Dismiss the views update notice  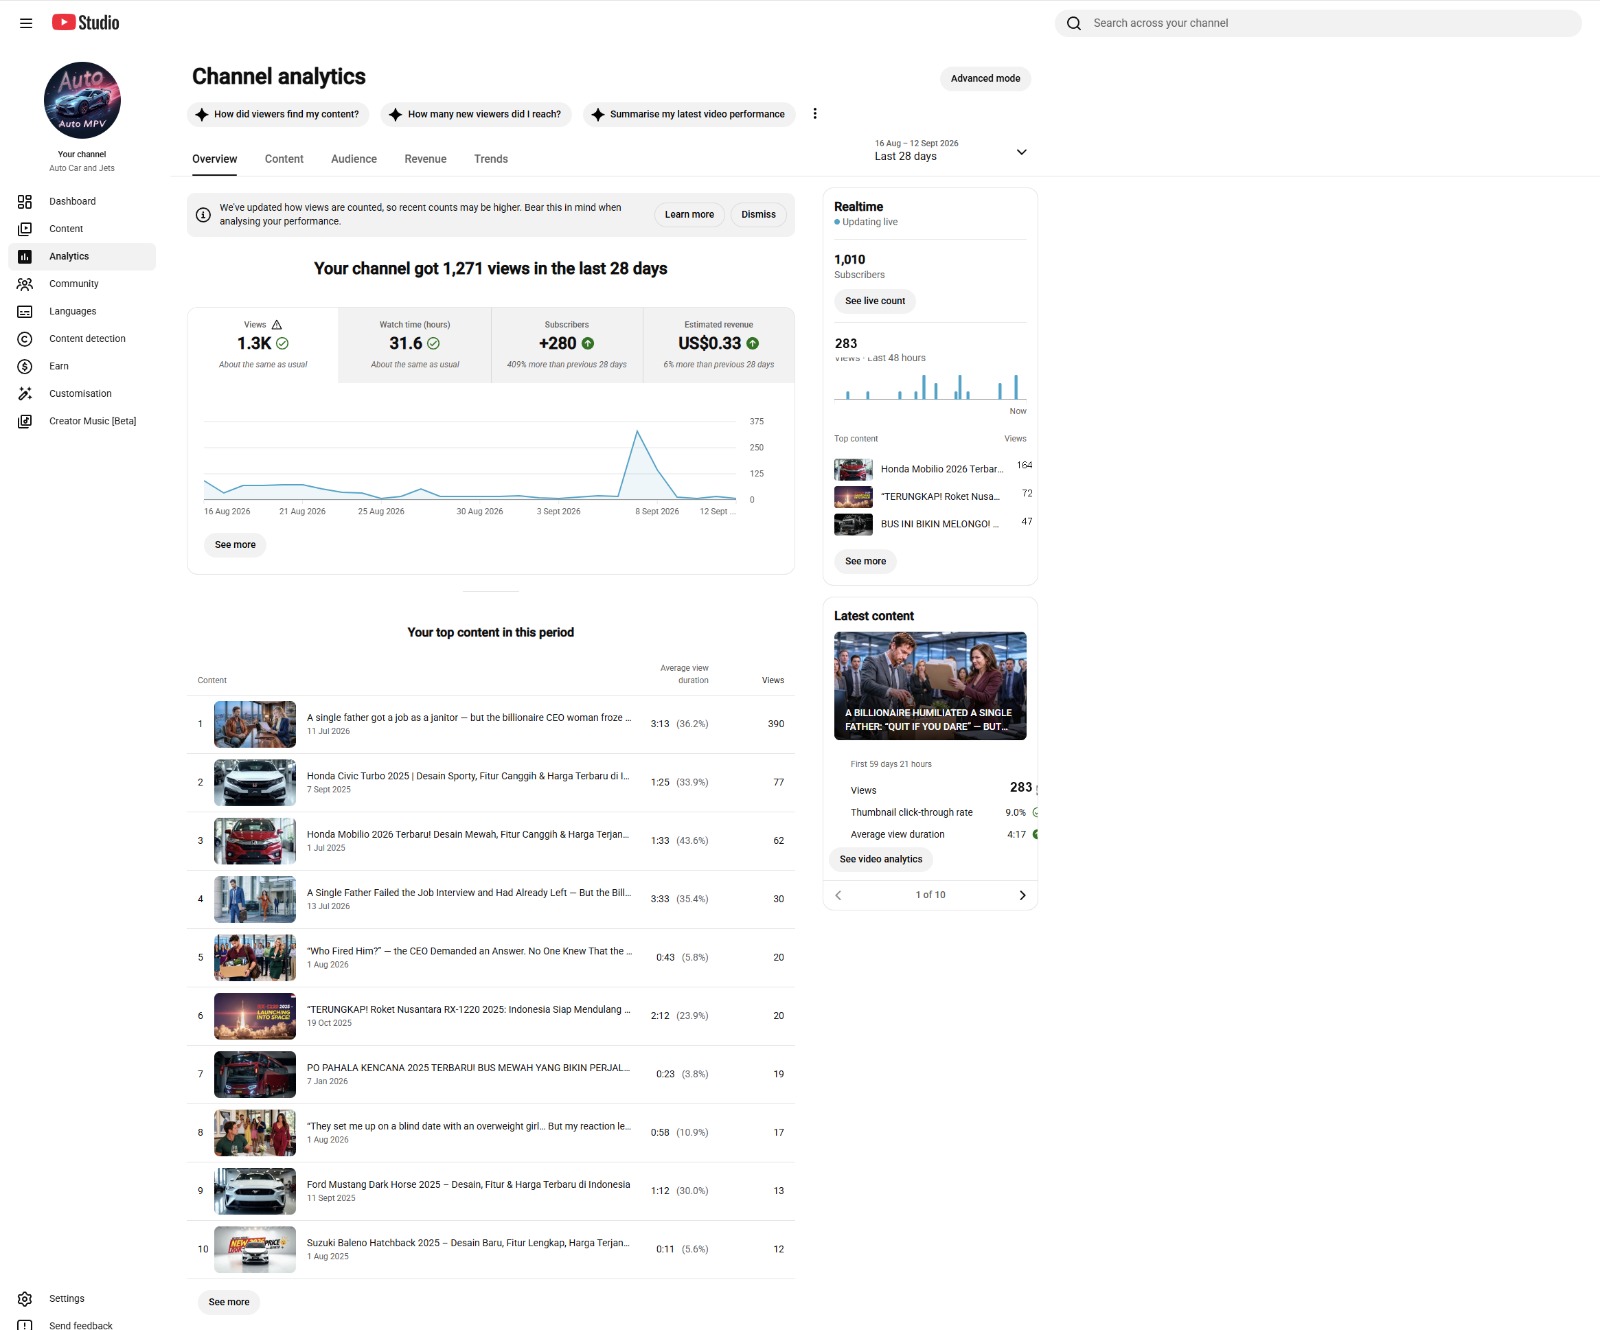tap(759, 214)
